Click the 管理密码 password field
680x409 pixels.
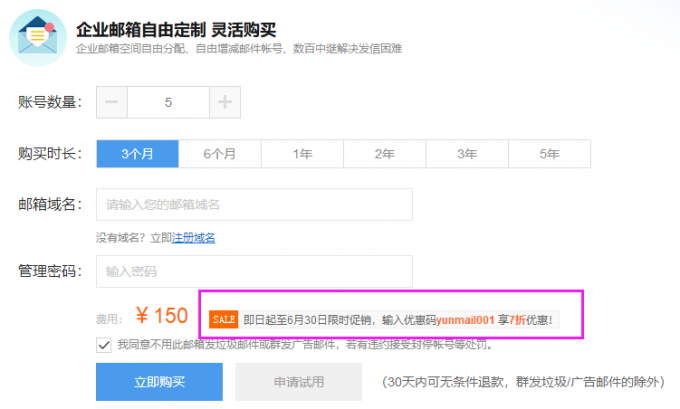(x=254, y=271)
